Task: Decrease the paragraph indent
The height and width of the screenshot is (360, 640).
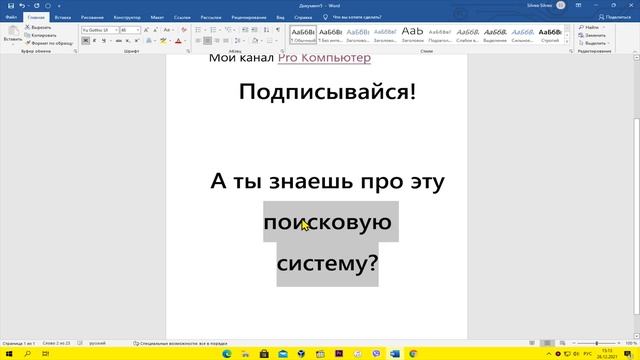Action: (245, 30)
